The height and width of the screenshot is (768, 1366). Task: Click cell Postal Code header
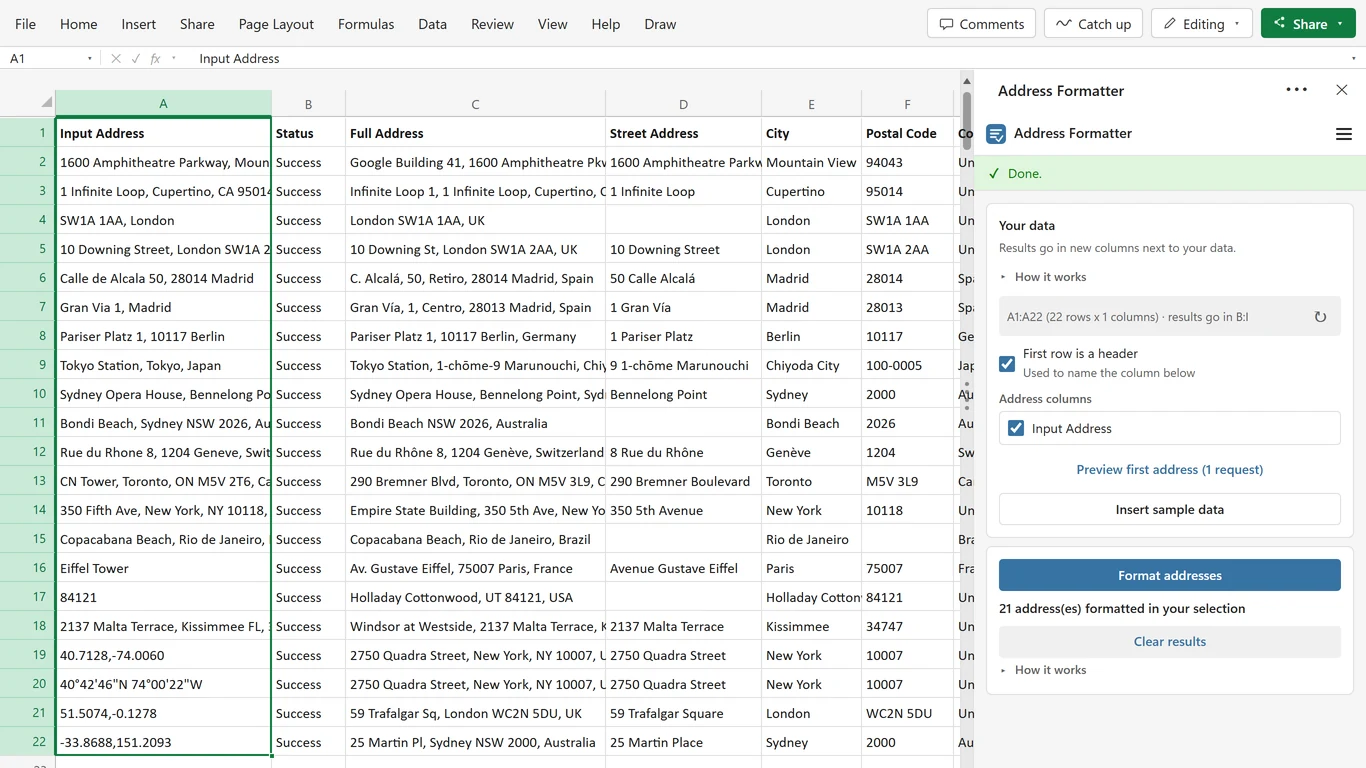coord(907,133)
